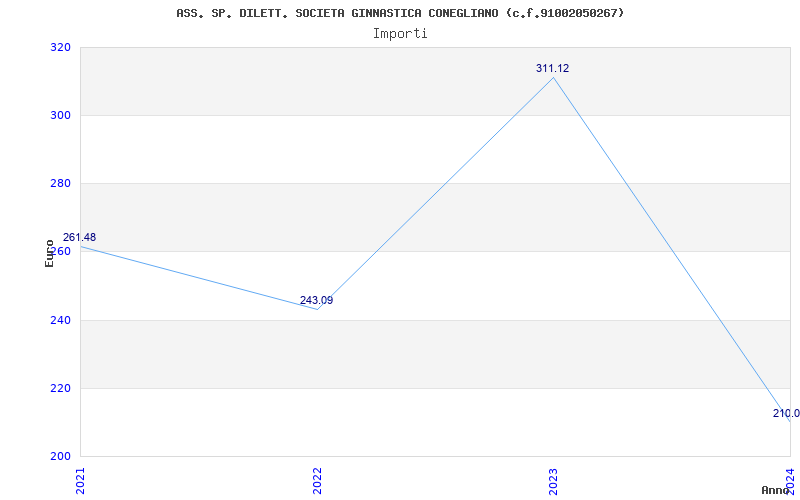
Task: Click the 240 y-axis value
Action: 60,320
